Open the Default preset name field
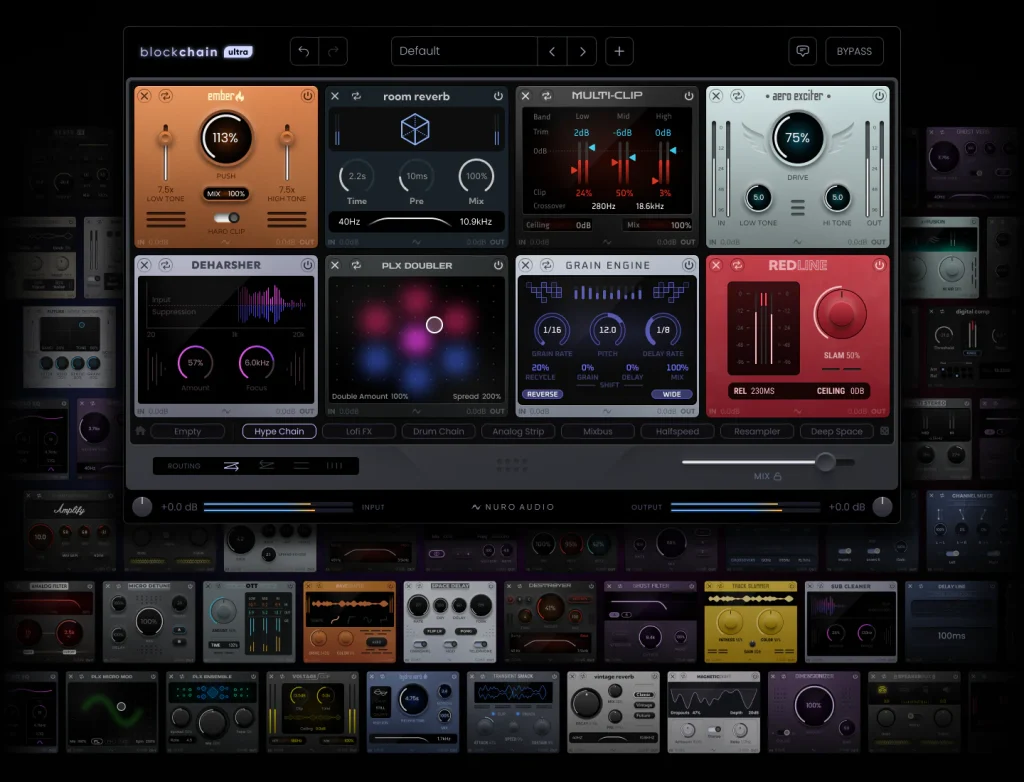The height and width of the screenshot is (782, 1024). [465, 51]
